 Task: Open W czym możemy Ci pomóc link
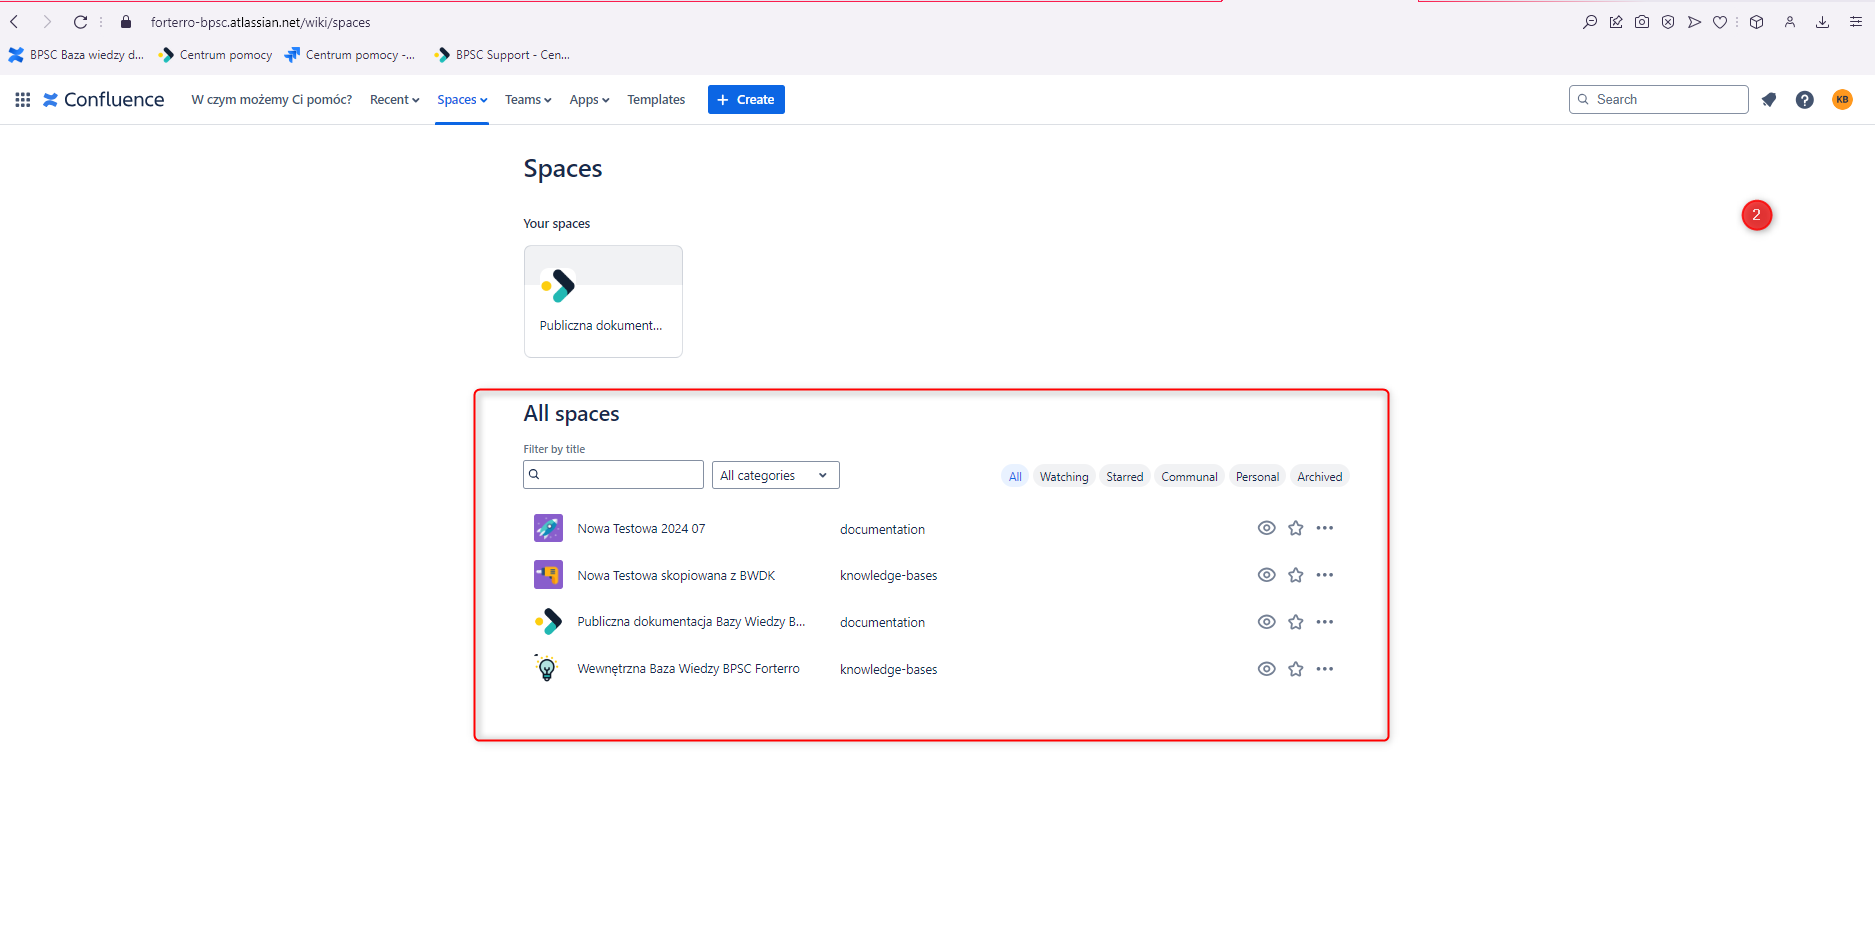(272, 100)
